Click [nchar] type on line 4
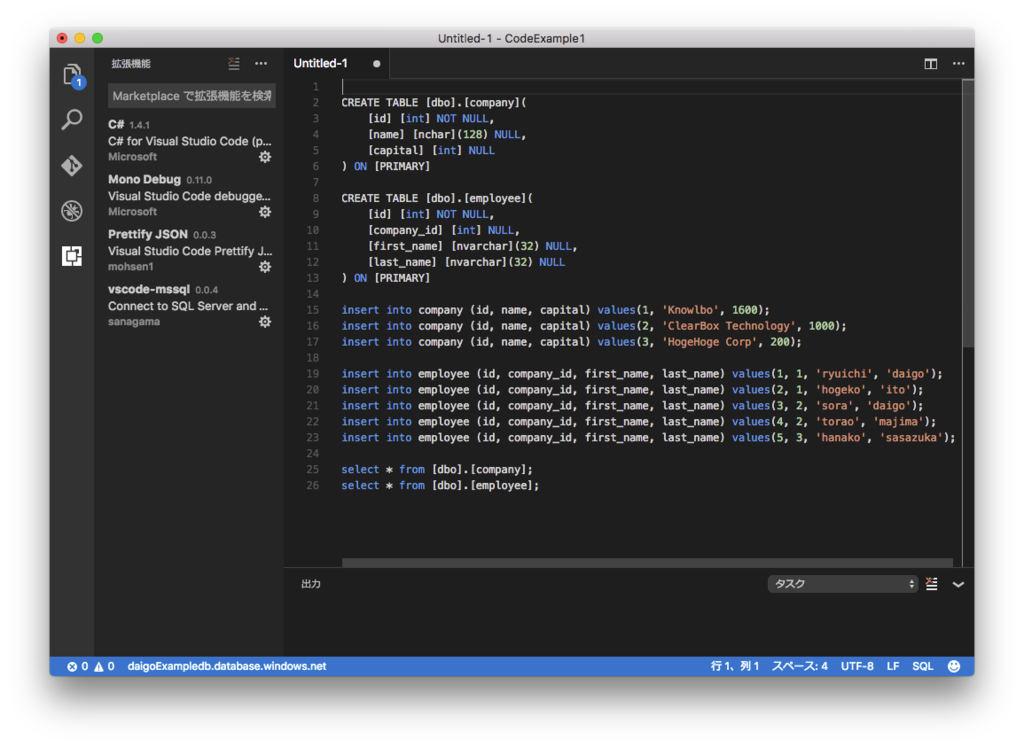Screen dimensions: 1024x747 pos(434,135)
